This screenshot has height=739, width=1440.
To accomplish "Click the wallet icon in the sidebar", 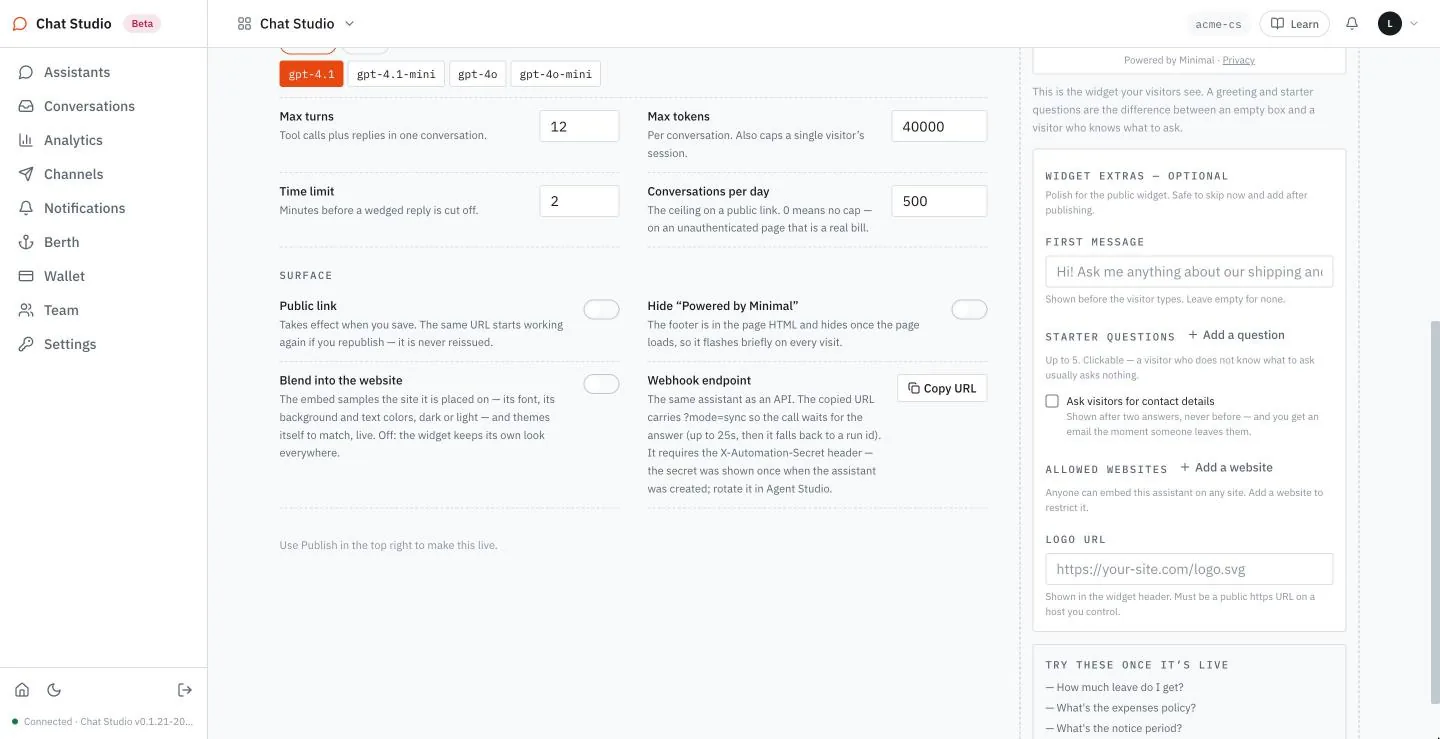I will 26,276.
